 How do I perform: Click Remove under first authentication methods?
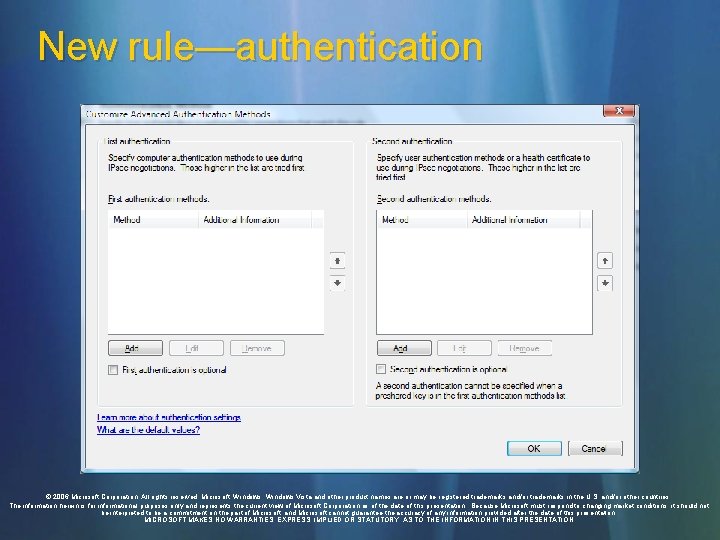point(257,348)
